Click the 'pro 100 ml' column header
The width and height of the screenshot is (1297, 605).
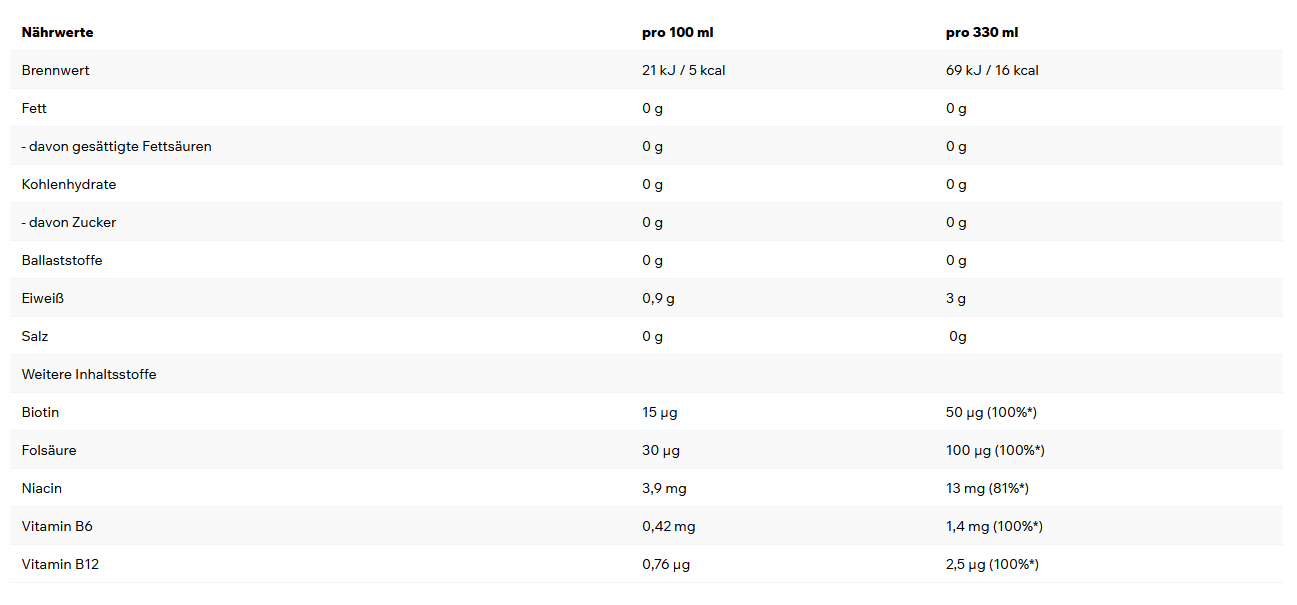coord(677,33)
